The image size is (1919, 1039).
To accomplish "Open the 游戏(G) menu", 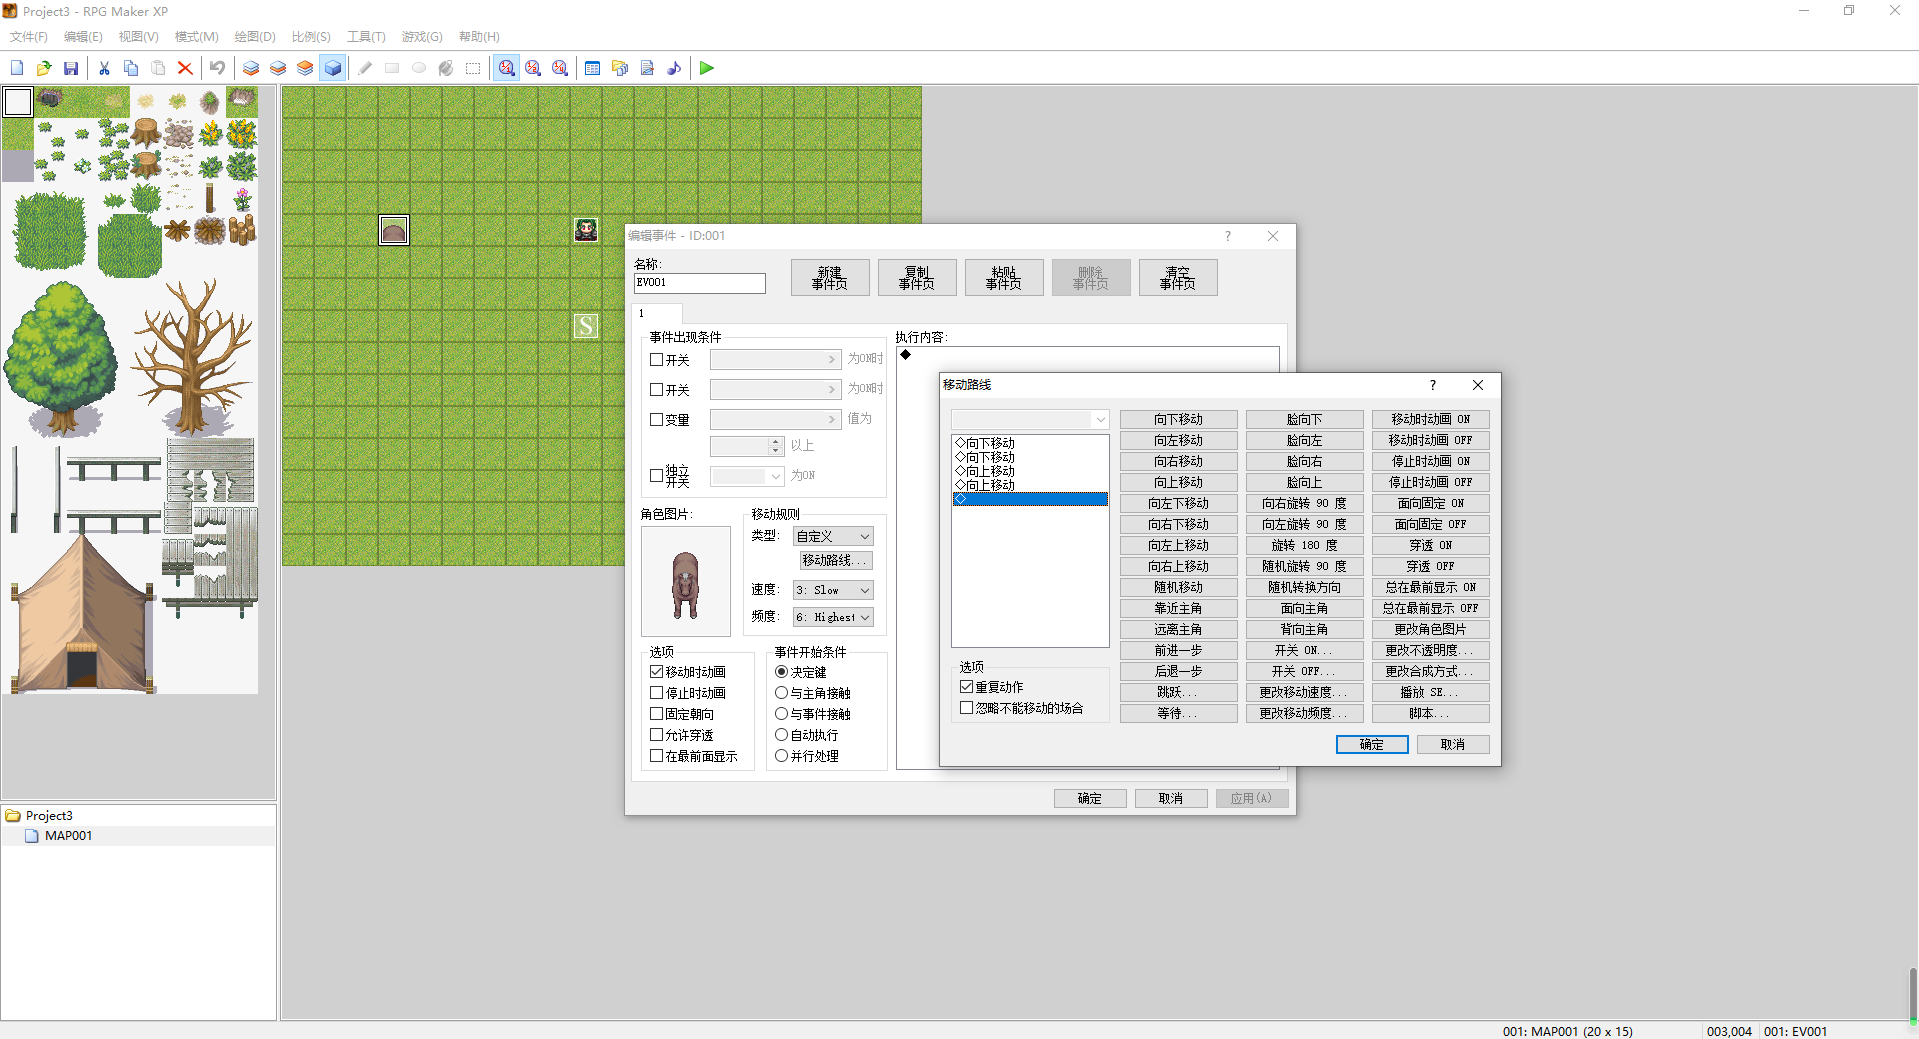I will pyautogui.click(x=422, y=37).
